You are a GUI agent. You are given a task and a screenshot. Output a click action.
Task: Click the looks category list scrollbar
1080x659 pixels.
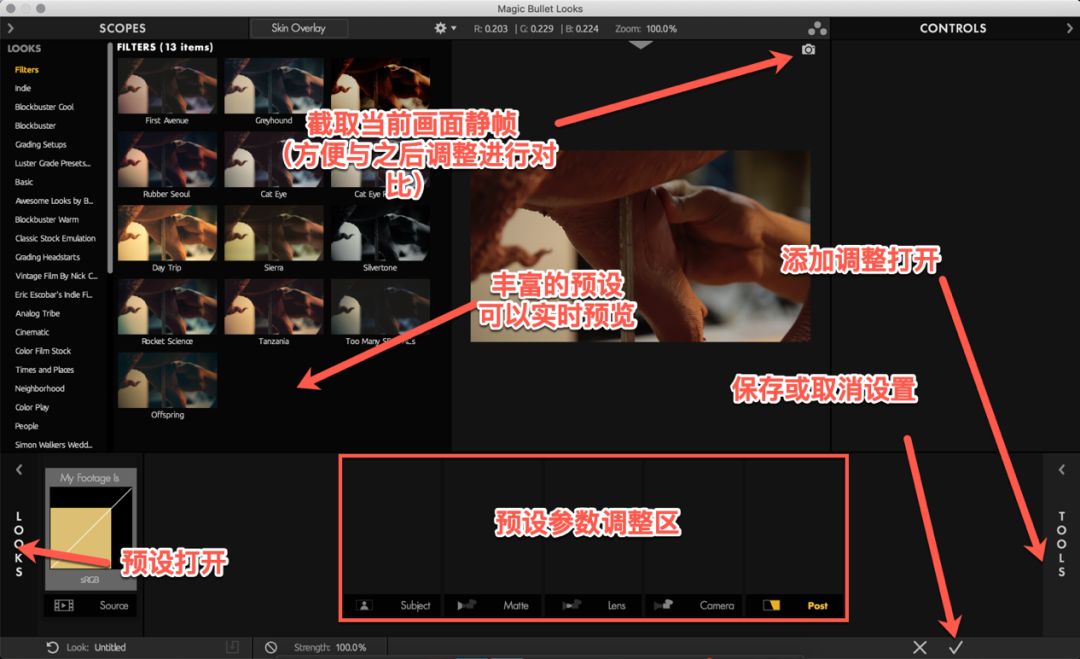pyautogui.click(x=110, y=158)
